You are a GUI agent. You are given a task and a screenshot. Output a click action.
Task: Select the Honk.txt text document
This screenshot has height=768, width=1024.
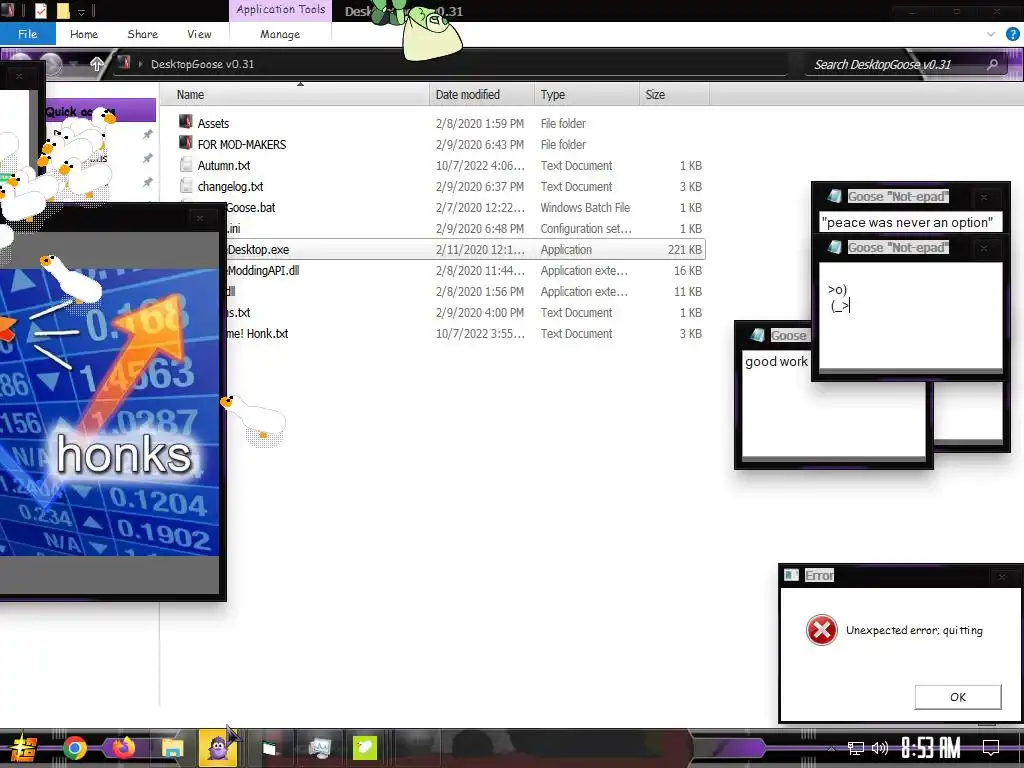tap(258, 333)
